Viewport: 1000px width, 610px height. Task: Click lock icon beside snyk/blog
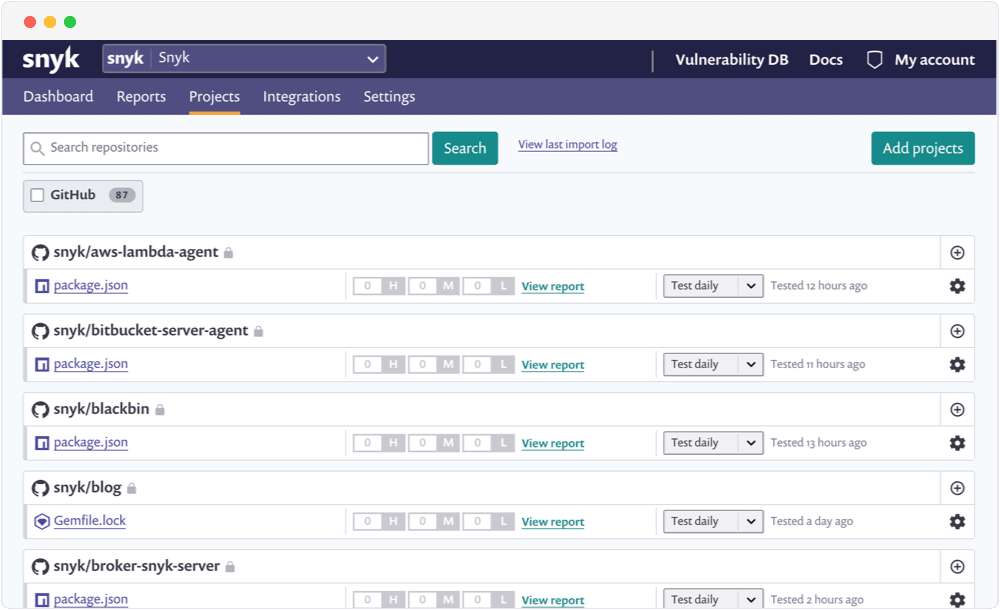[x=131, y=488]
